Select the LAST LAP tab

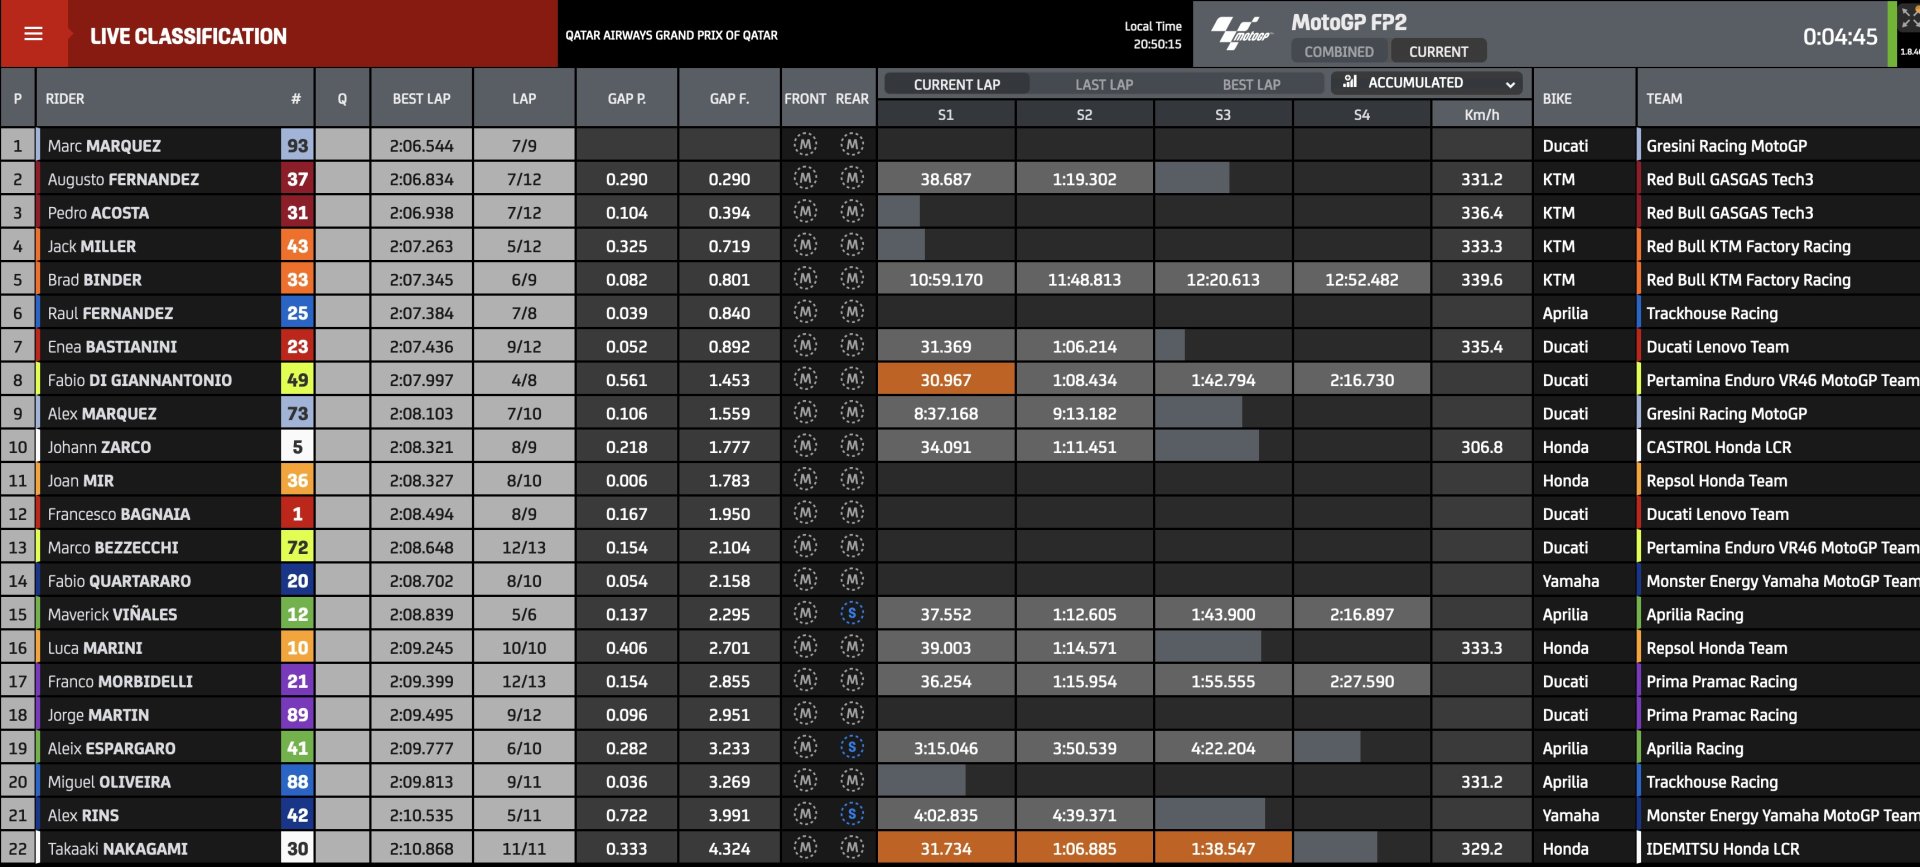1104,84
